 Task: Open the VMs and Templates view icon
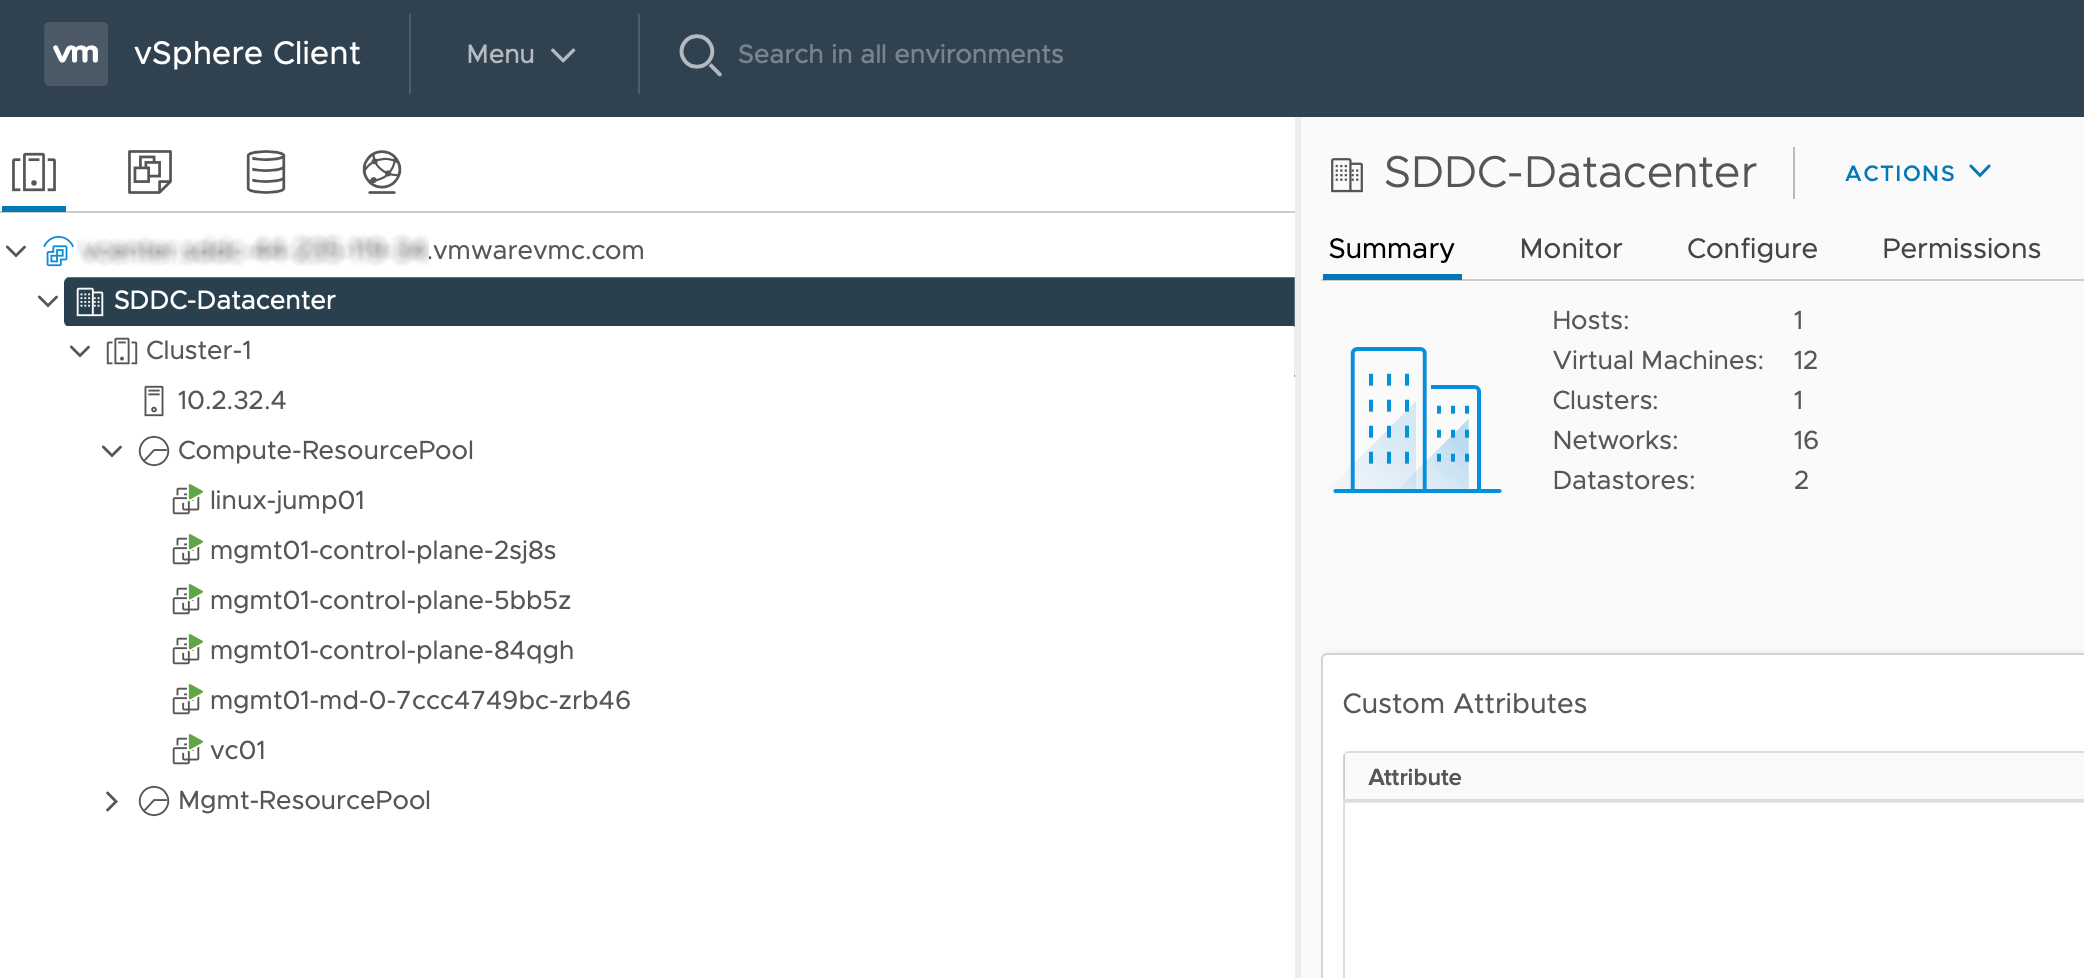point(150,172)
